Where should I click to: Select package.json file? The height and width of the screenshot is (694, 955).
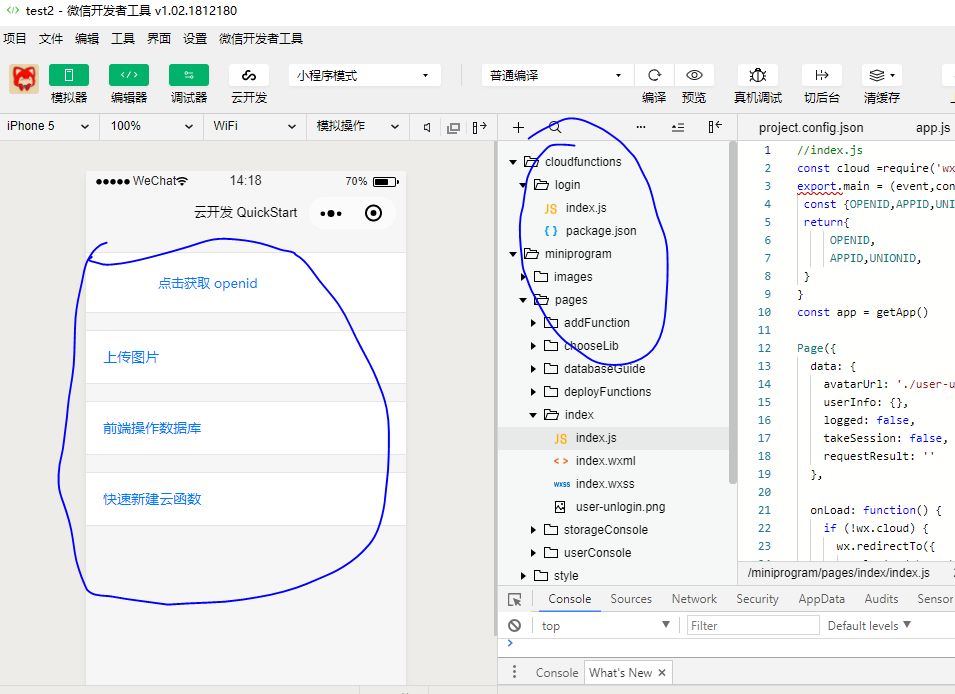(x=601, y=231)
